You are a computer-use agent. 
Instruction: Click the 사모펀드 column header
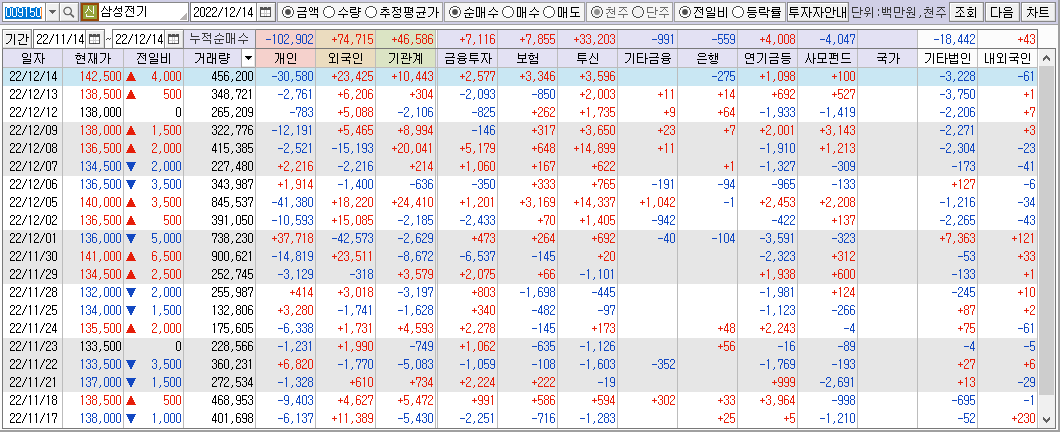(x=829, y=59)
